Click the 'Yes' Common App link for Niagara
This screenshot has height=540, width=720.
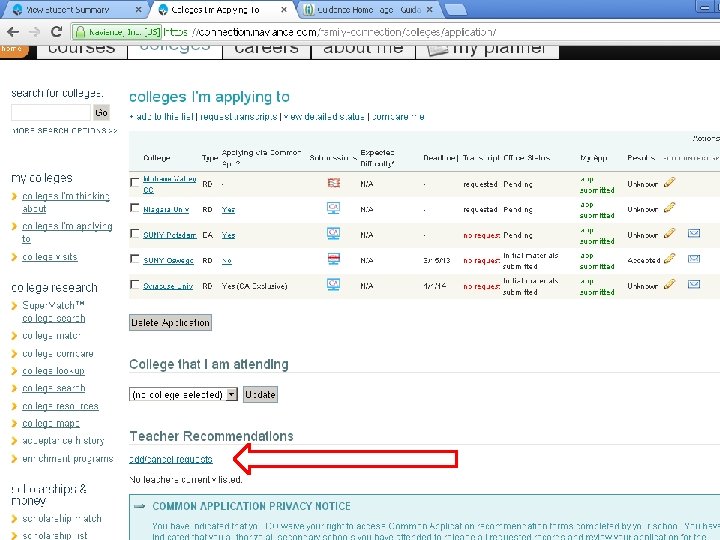(228, 209)
